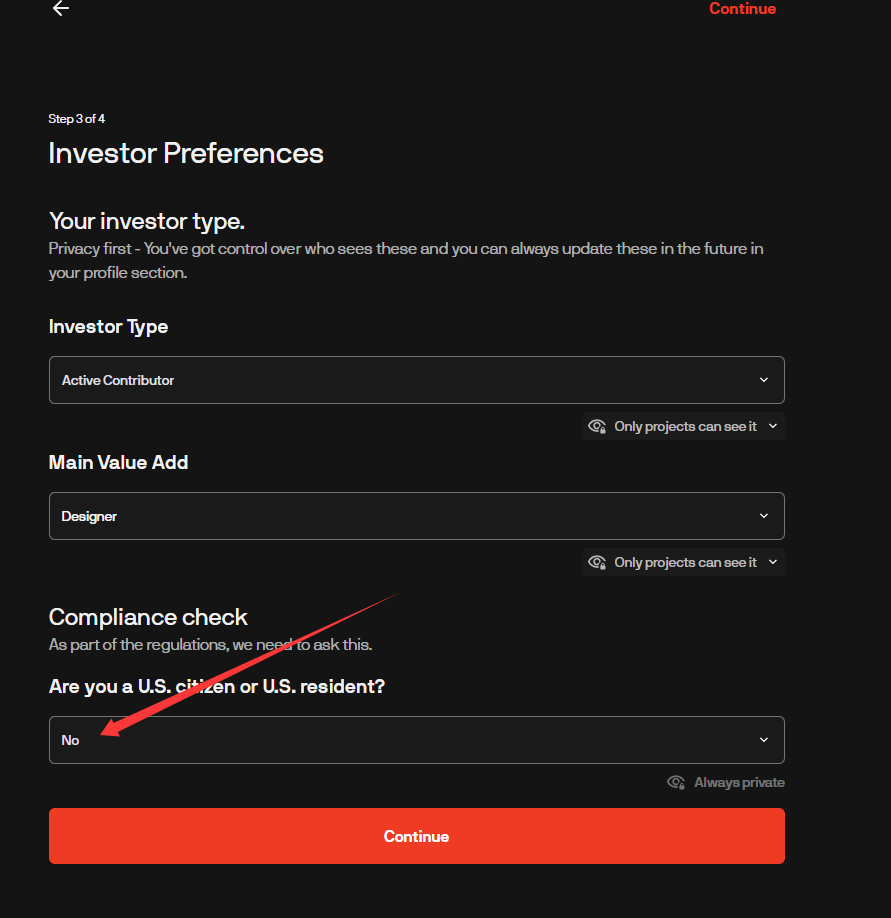Image resolution: width=891 pixels, height=918 pixels.
Task: Toggle visibility setting 'Only projects can see it' for Main Value Add
Action: pos(685,562)
